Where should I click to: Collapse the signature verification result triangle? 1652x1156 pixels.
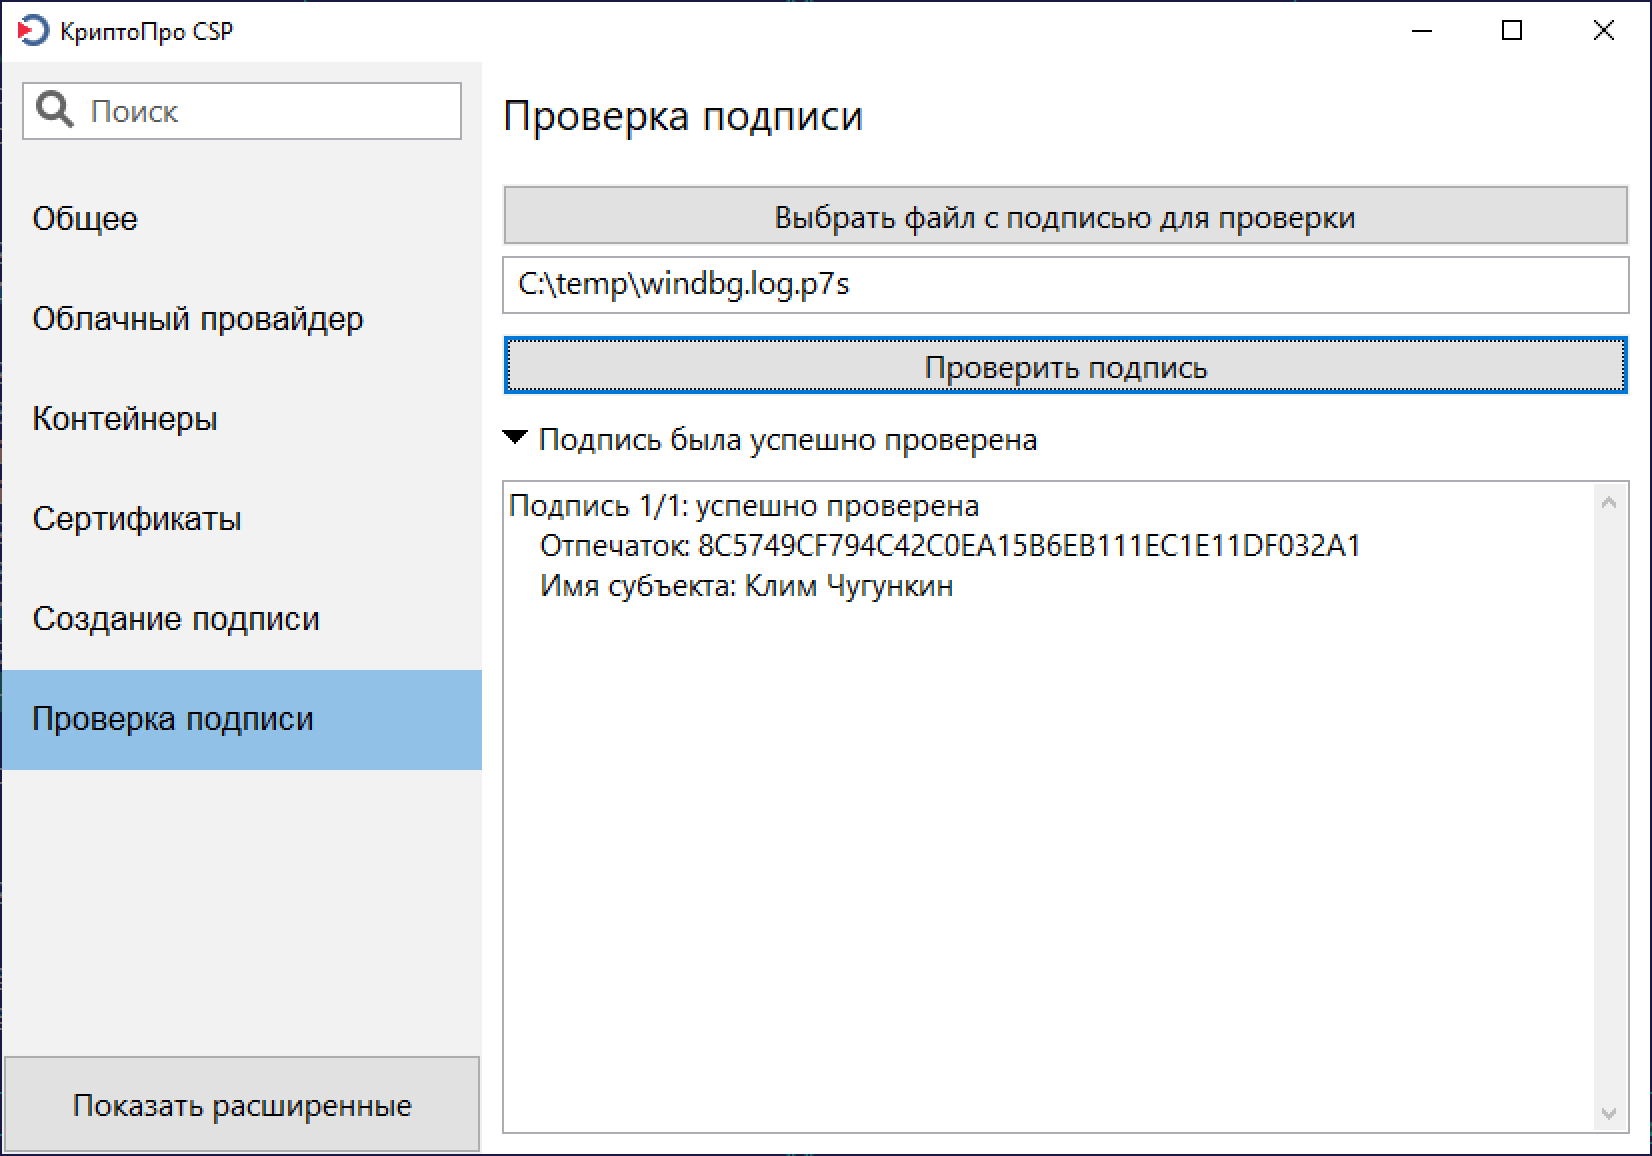pyautogui.click(x=515, y=438)
